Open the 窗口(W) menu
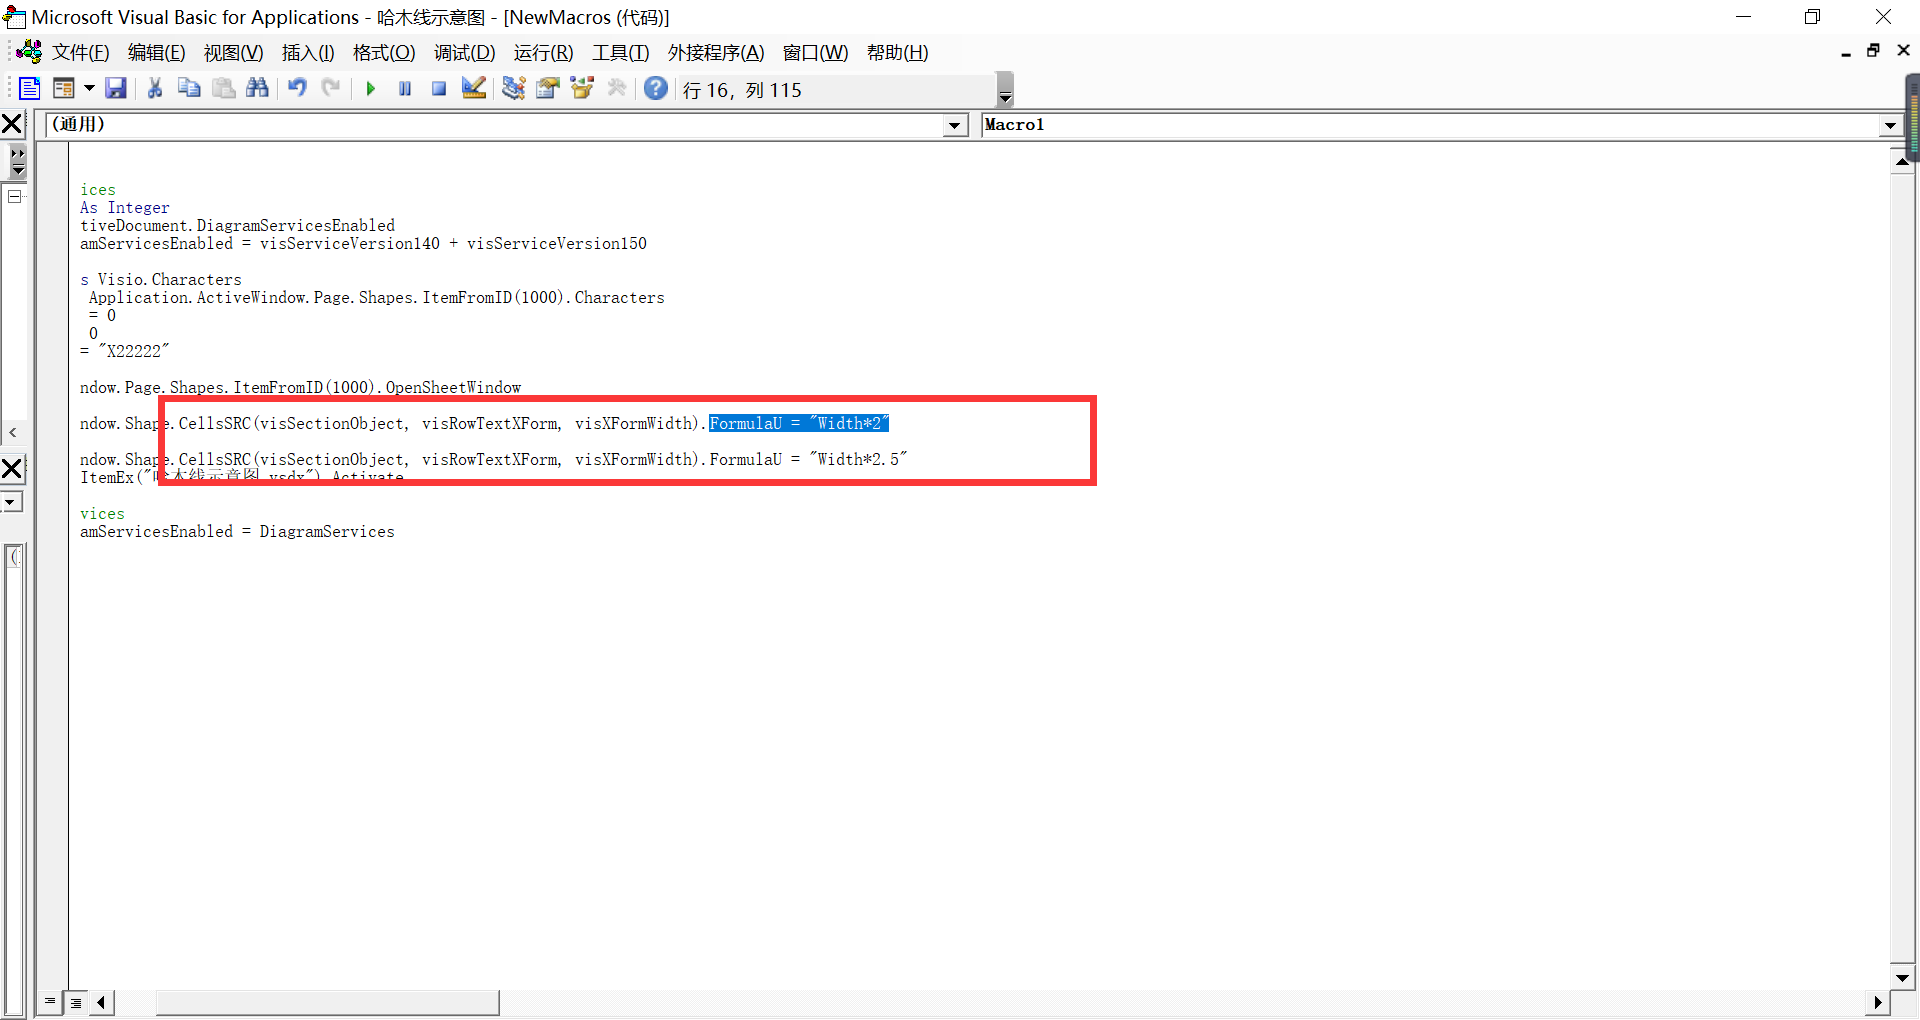The height and width of the screenshot is (1020, 1920). pos(816,53)
